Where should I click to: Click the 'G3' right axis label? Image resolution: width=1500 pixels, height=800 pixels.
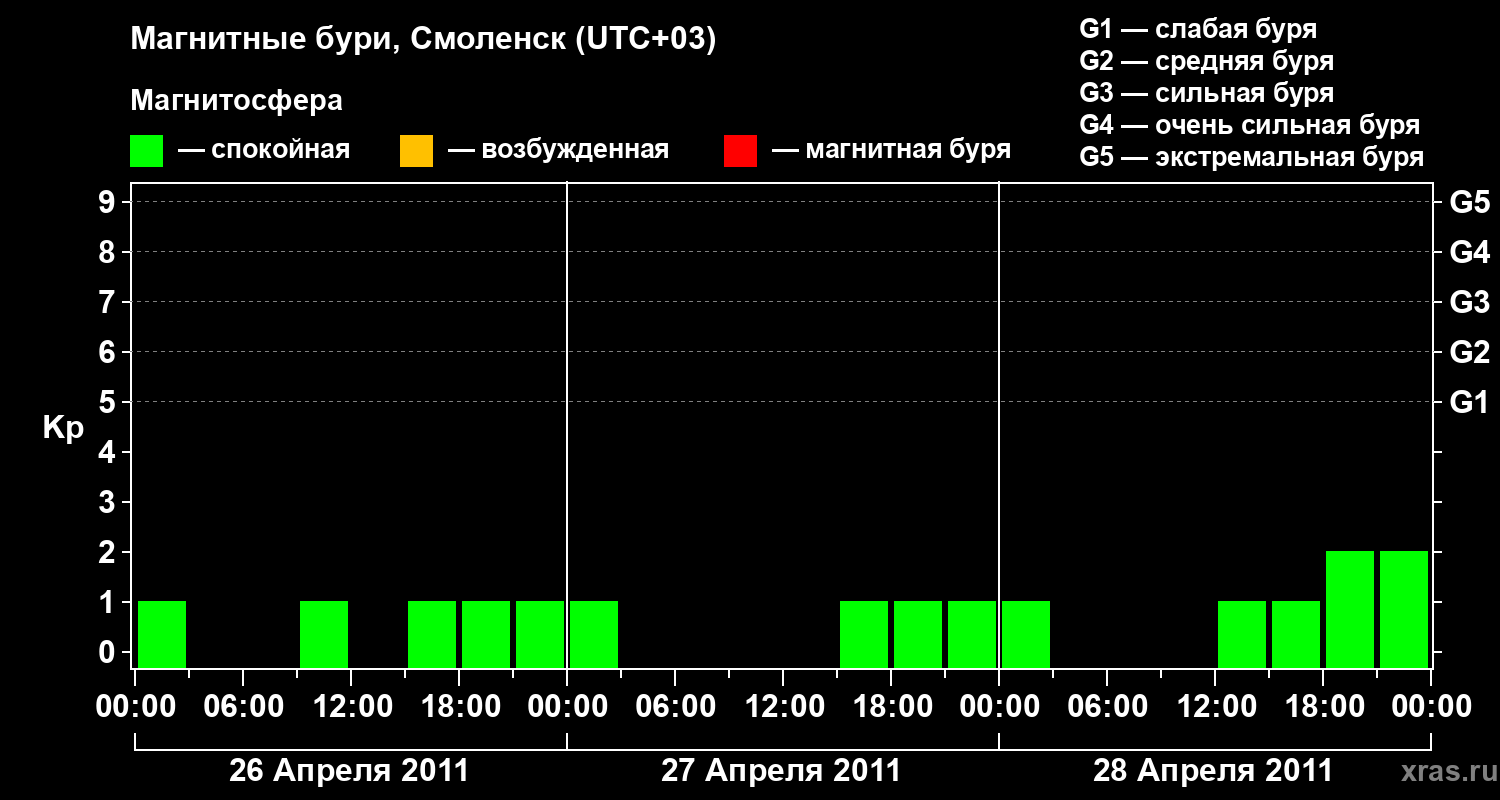click(x=1469, y=302)
